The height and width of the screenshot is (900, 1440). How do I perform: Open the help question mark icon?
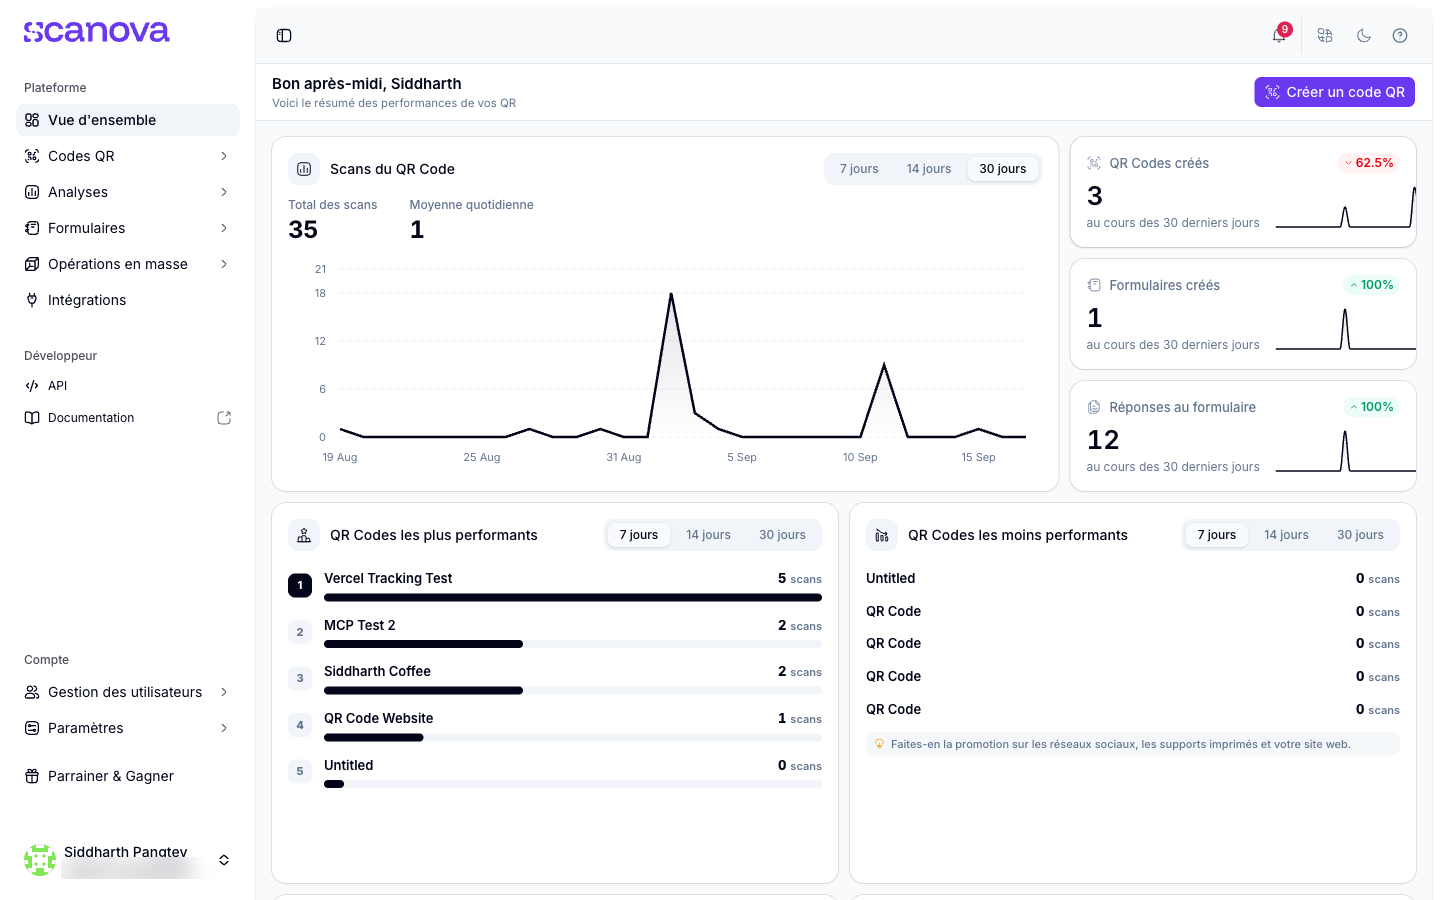coord(1400,36)
